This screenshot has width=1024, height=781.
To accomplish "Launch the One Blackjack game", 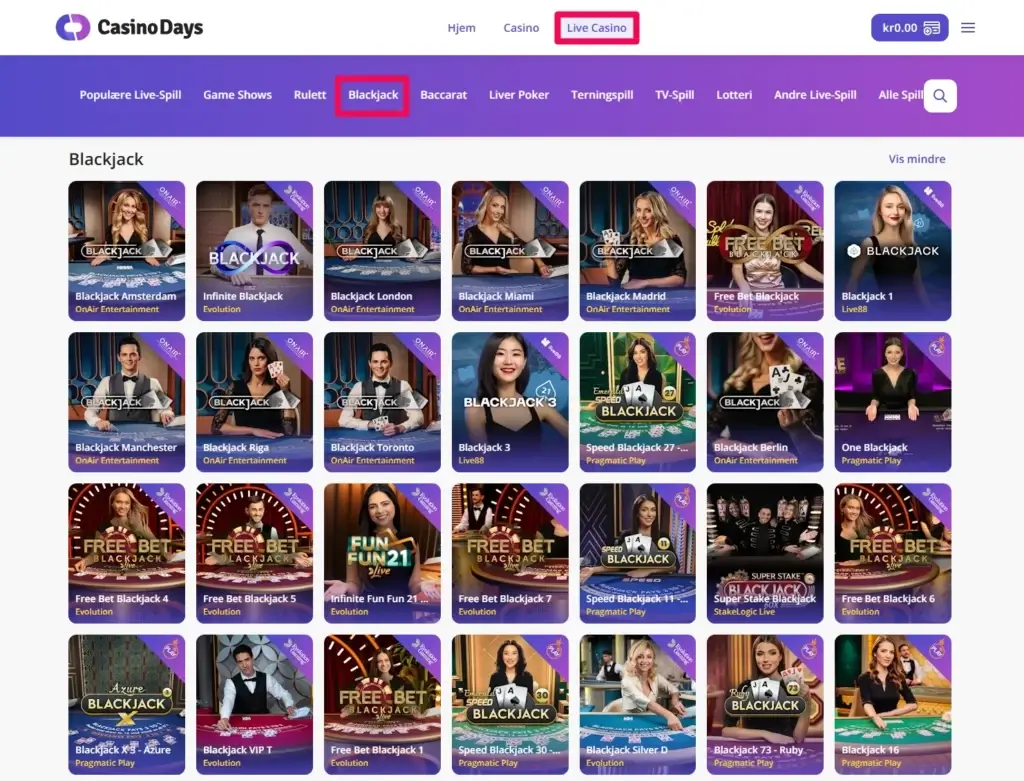I will [893, 402].
